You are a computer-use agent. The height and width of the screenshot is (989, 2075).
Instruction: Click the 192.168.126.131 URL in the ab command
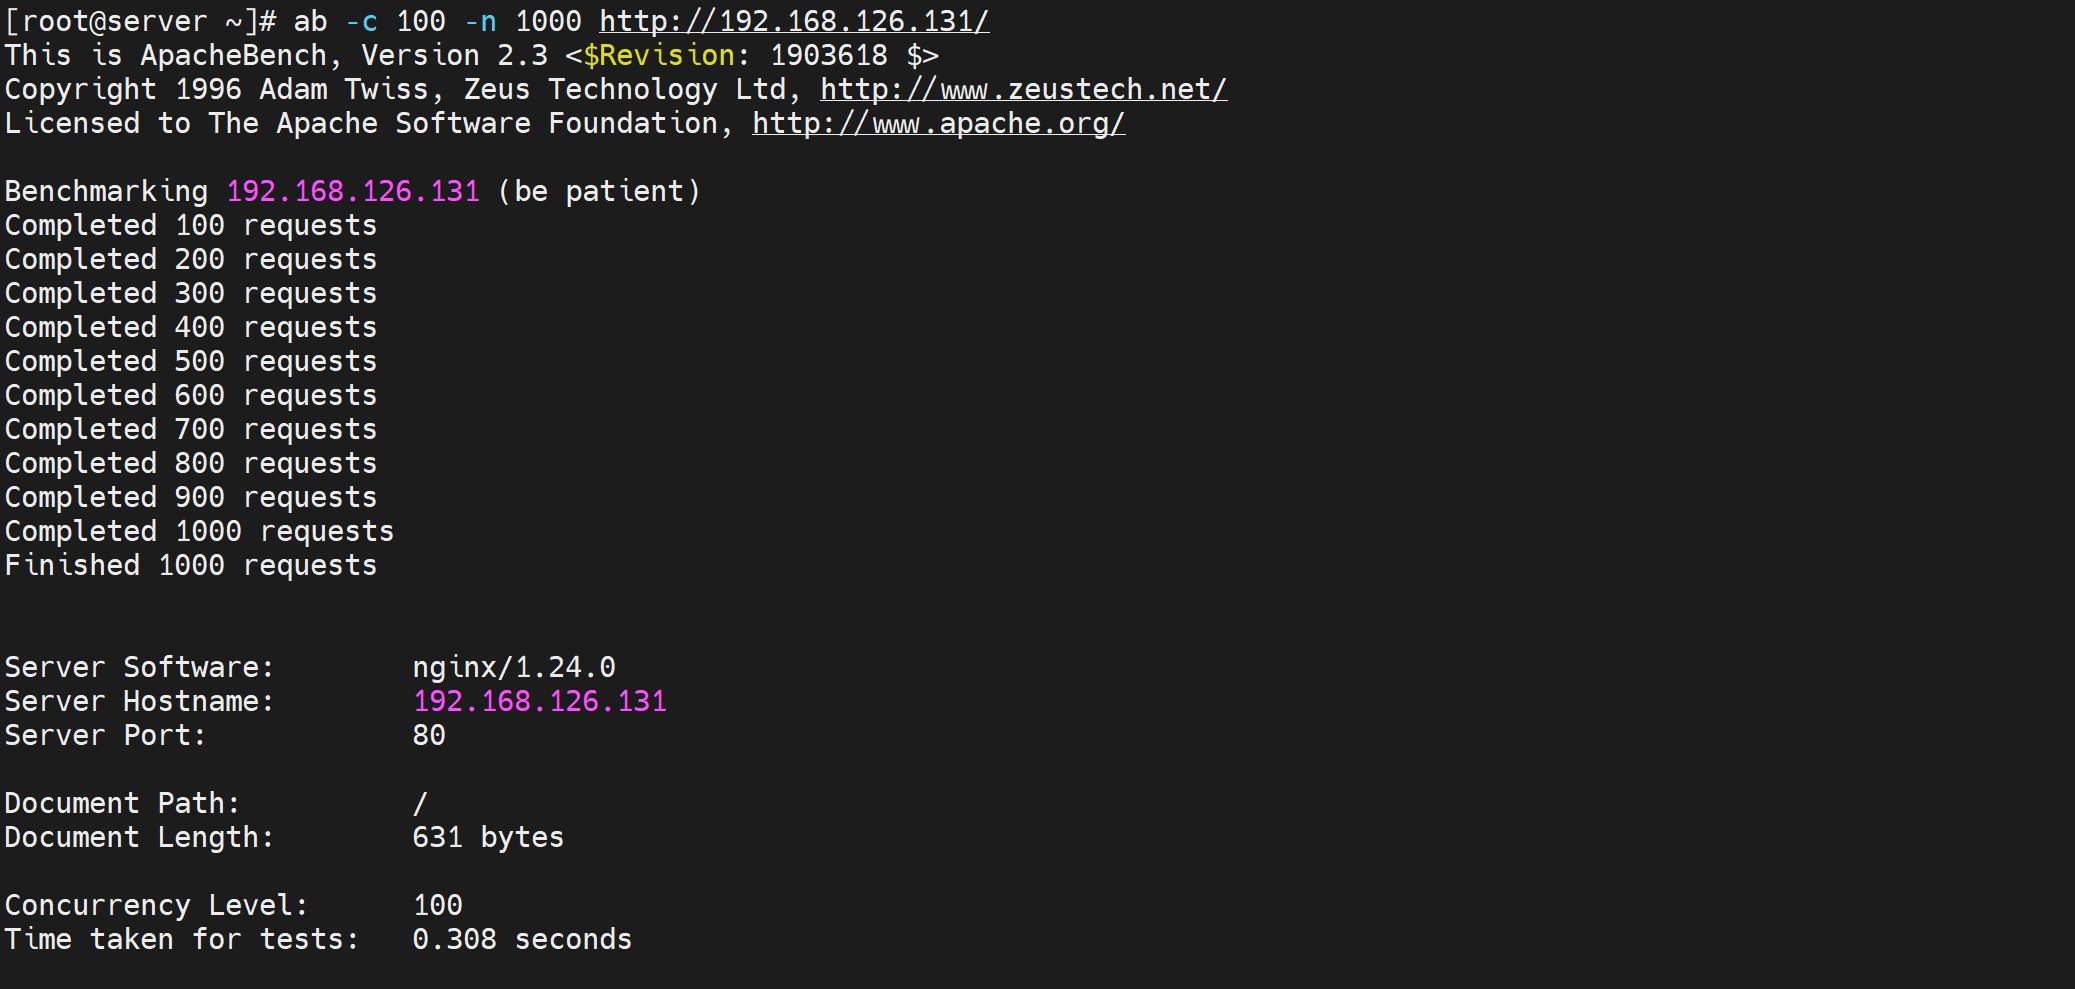pyautogui.click(x=794, y=21)
